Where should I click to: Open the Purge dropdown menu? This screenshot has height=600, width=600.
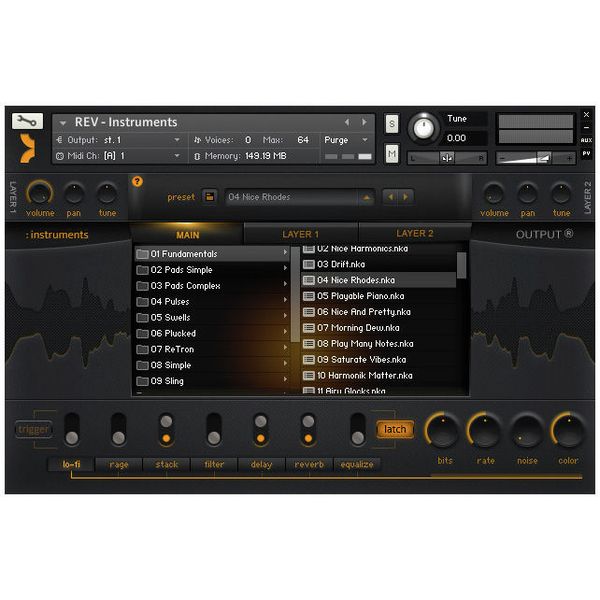pyautogui.click(x=346, y=140)
